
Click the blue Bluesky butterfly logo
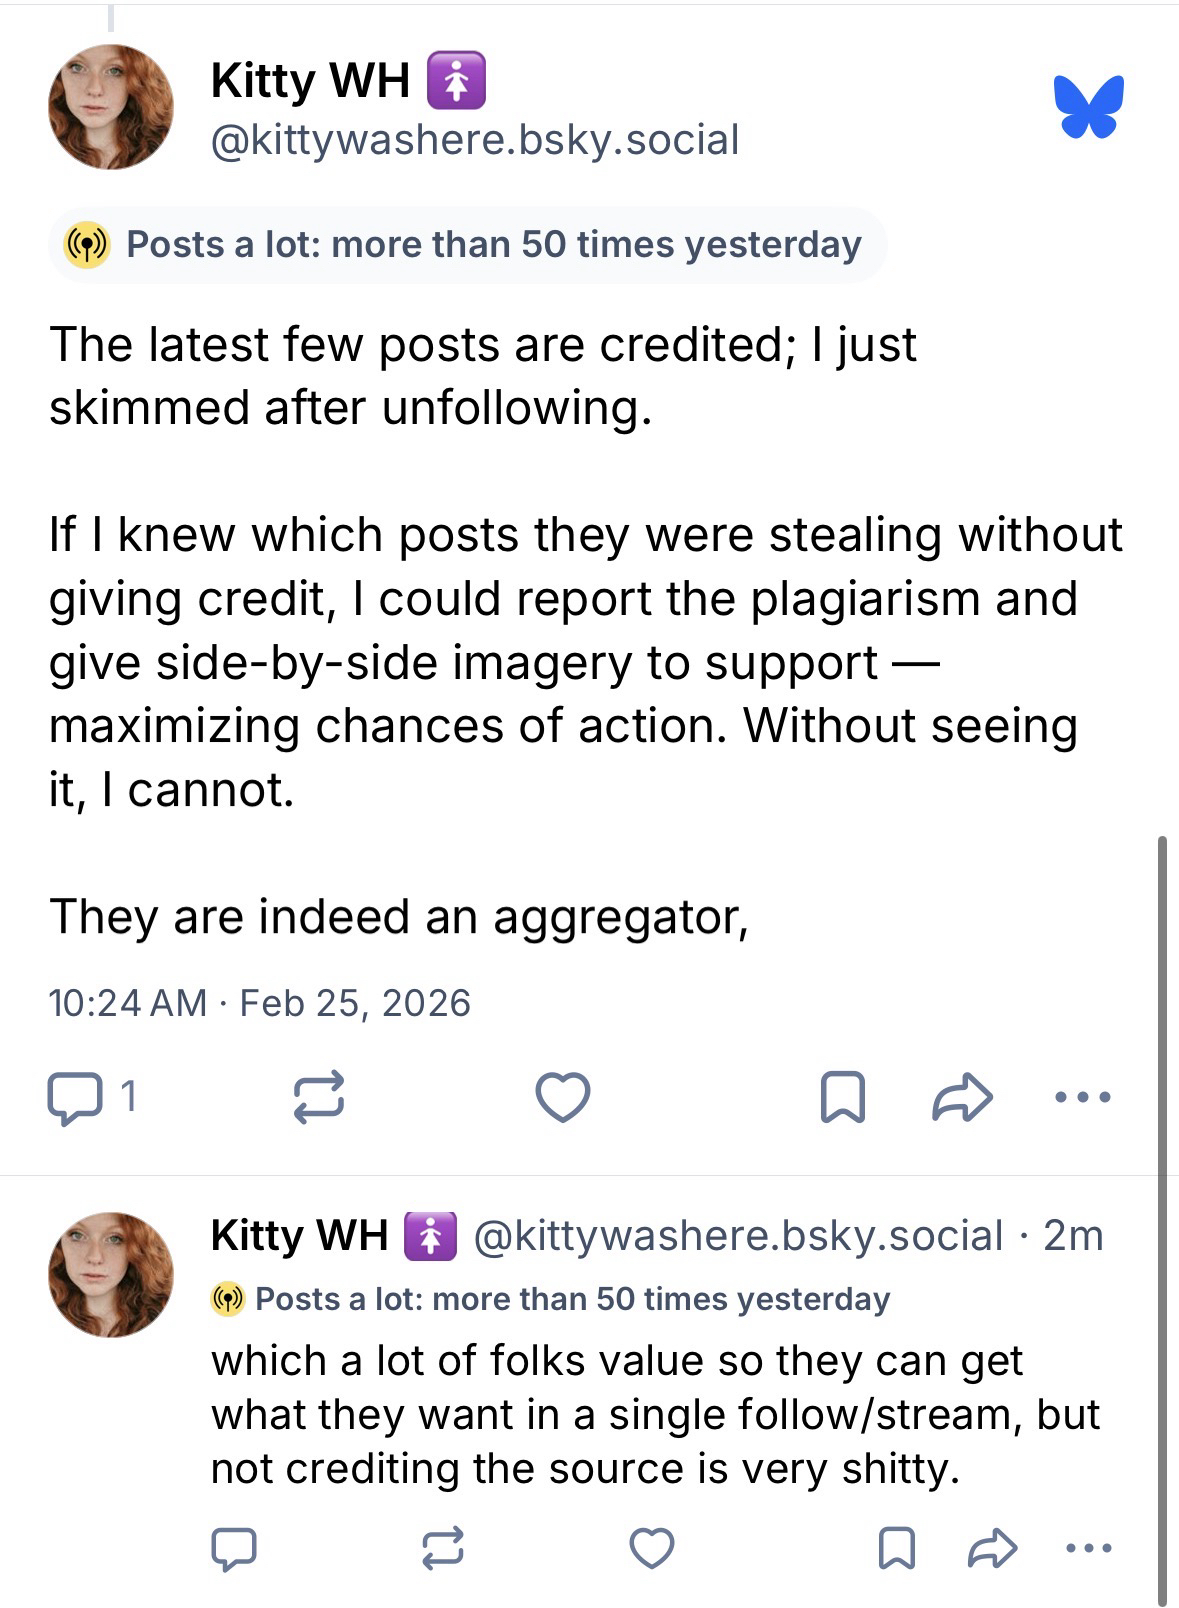pos(1088,106)
